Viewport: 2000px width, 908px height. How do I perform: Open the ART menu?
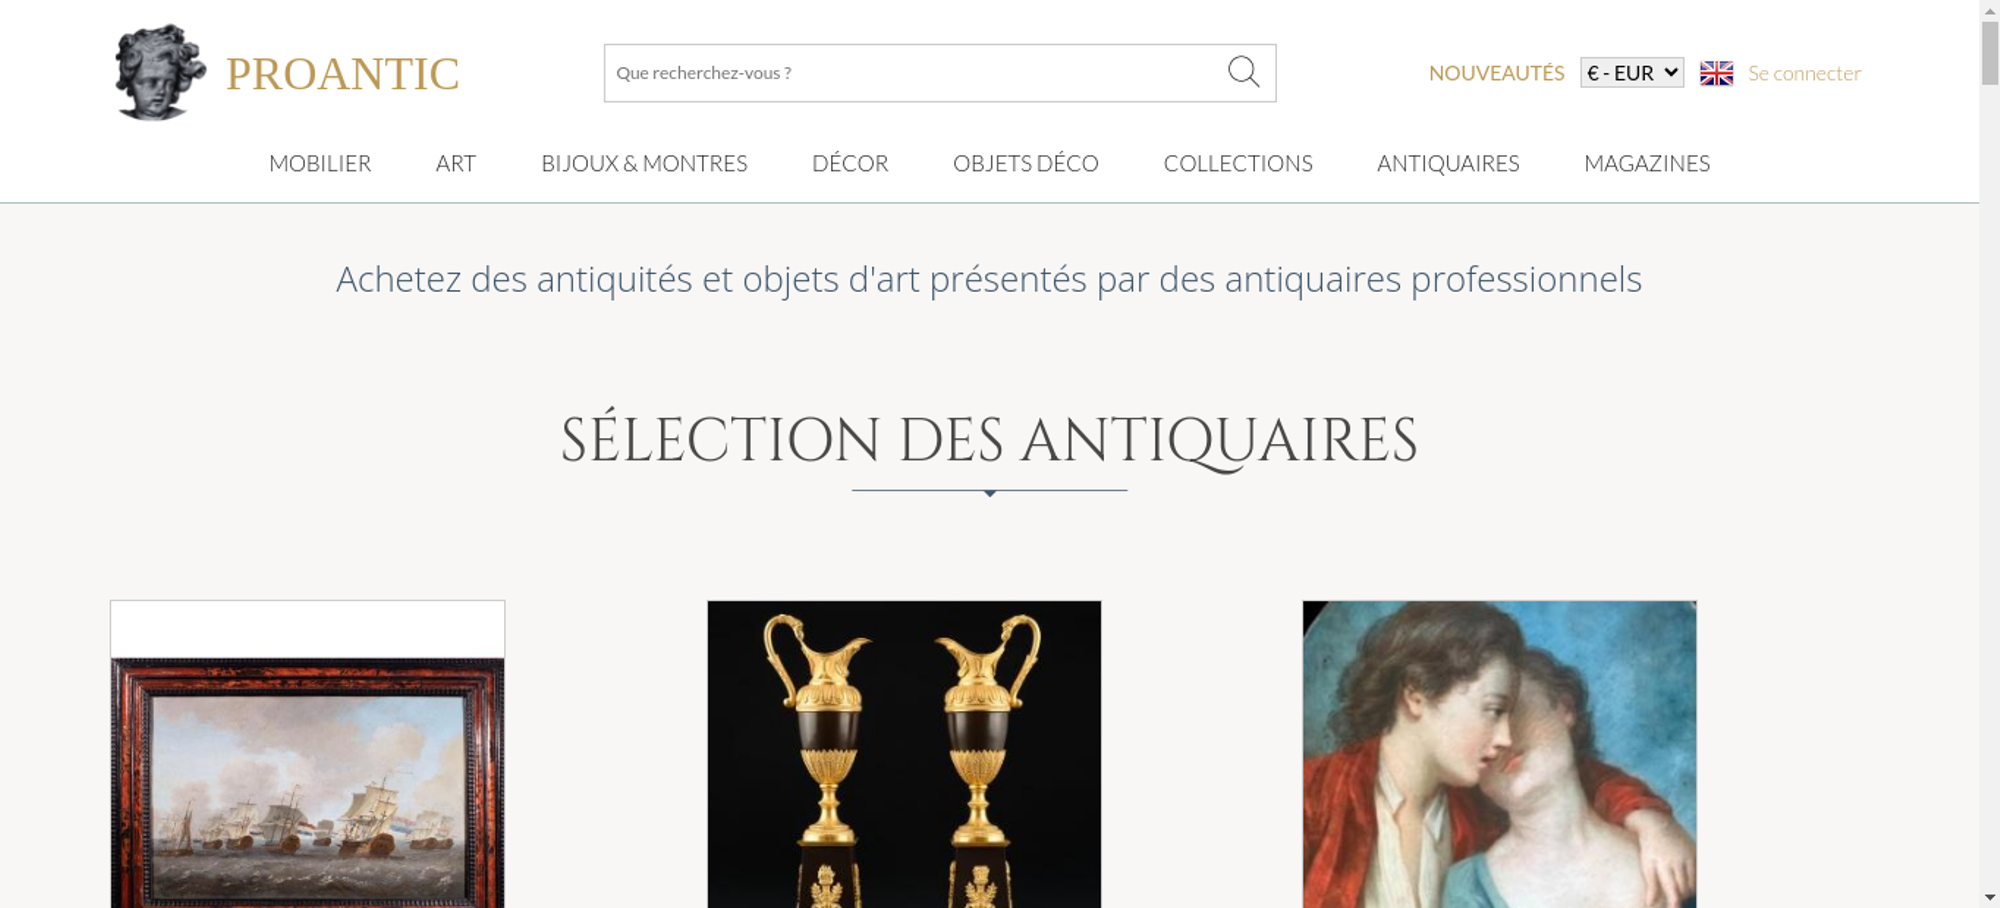pos(456,163)
